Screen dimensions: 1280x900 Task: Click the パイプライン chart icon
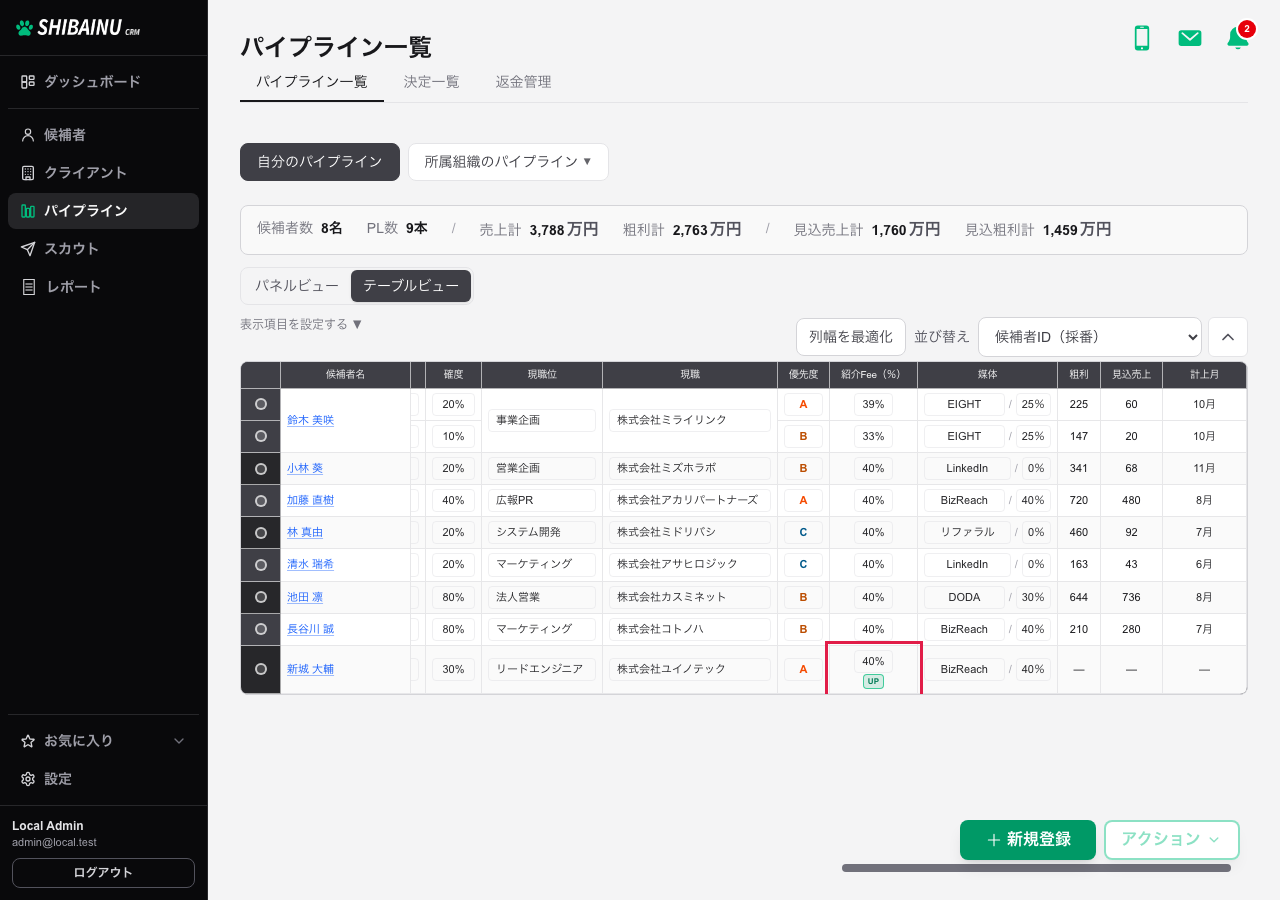[28, 211]
